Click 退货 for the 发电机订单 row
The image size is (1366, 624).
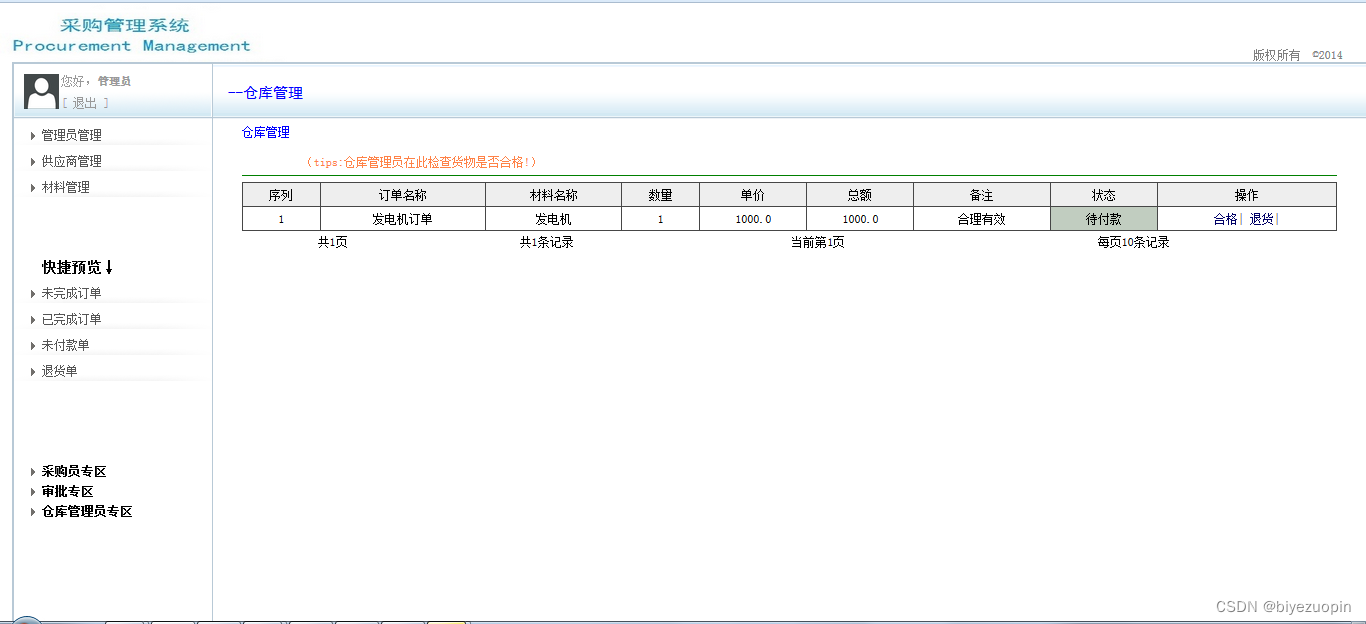pyautogui.click(x=1261, y=219)
